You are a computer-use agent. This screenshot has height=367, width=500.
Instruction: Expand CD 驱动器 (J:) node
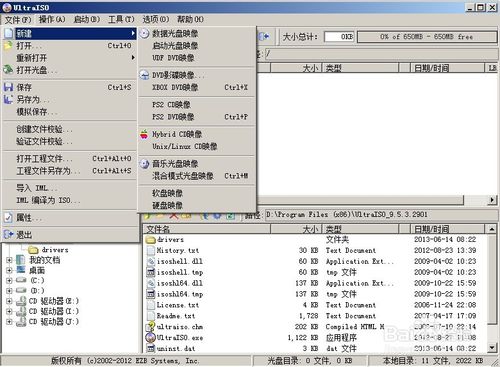[9, 322]
